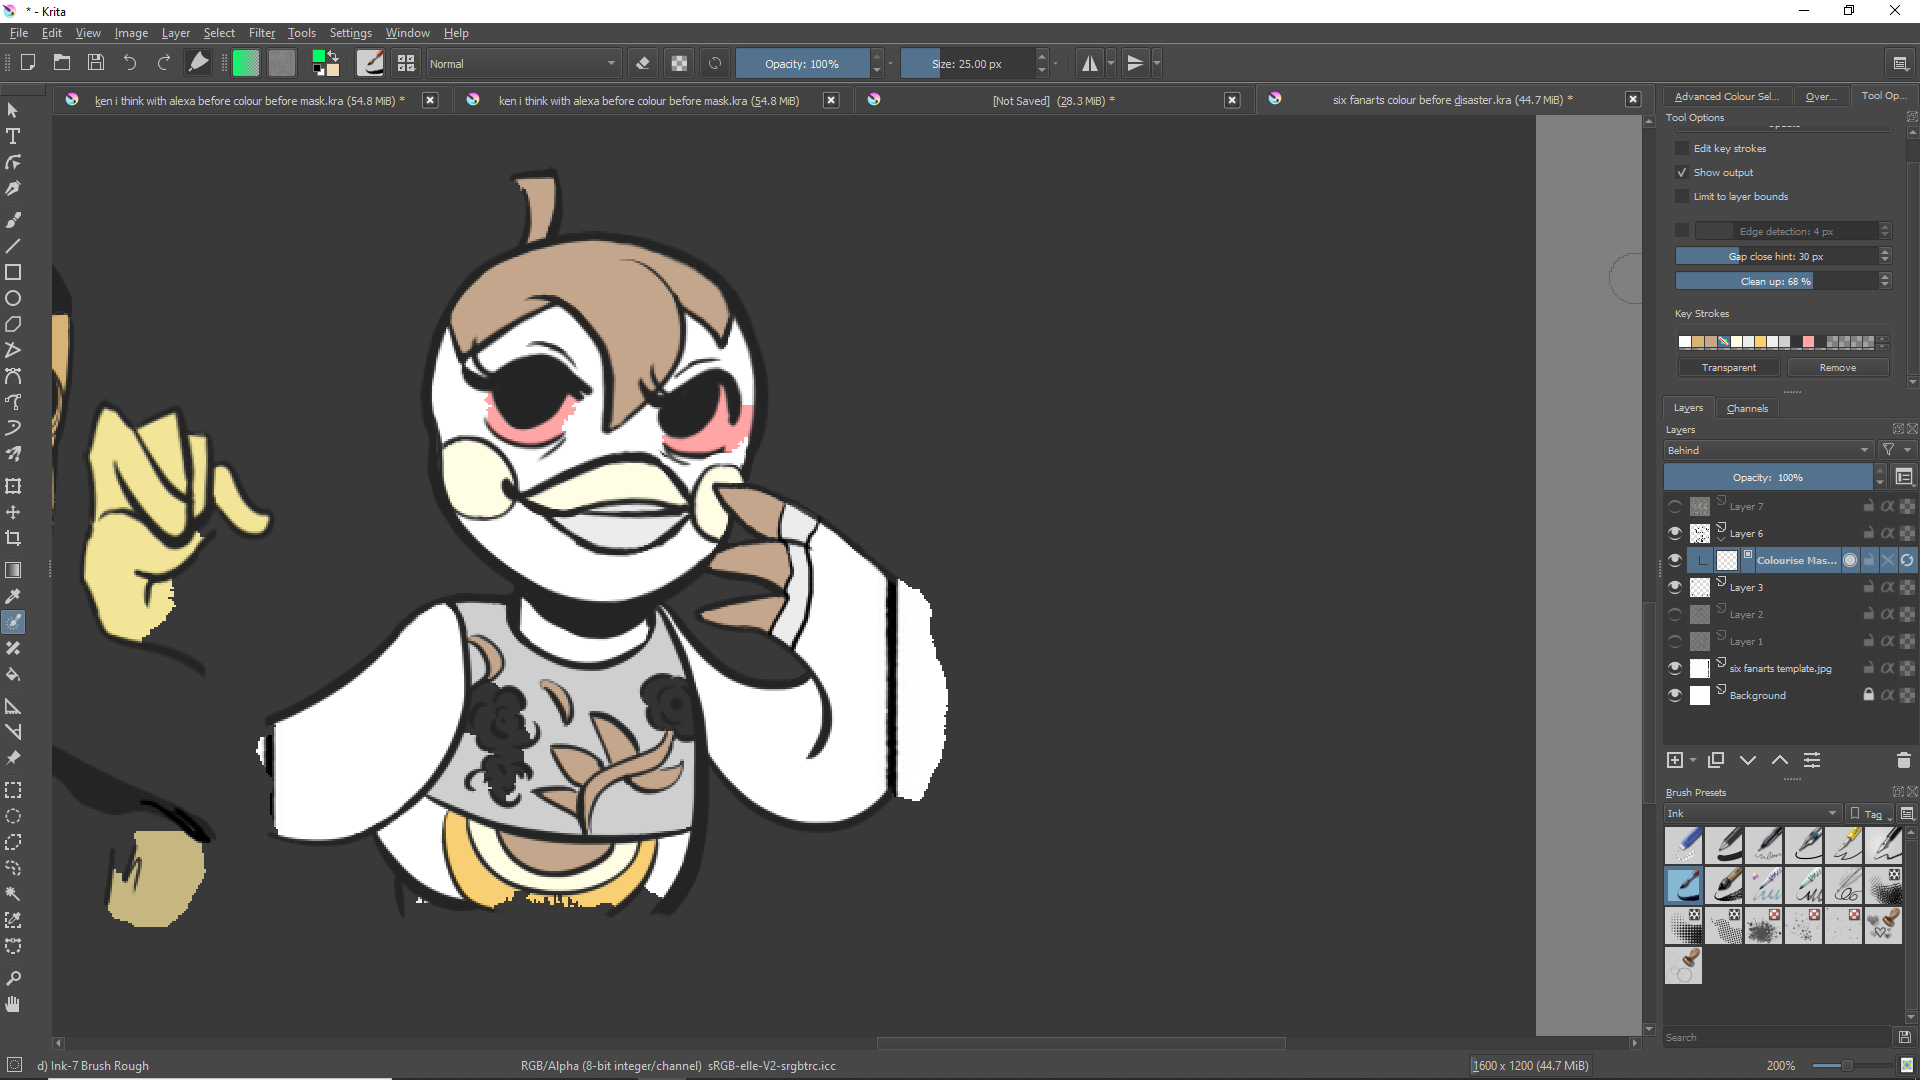Expand the add layer dropdown arrow
Viewport: 1920px width, 1080px height.
point(1693,761)
